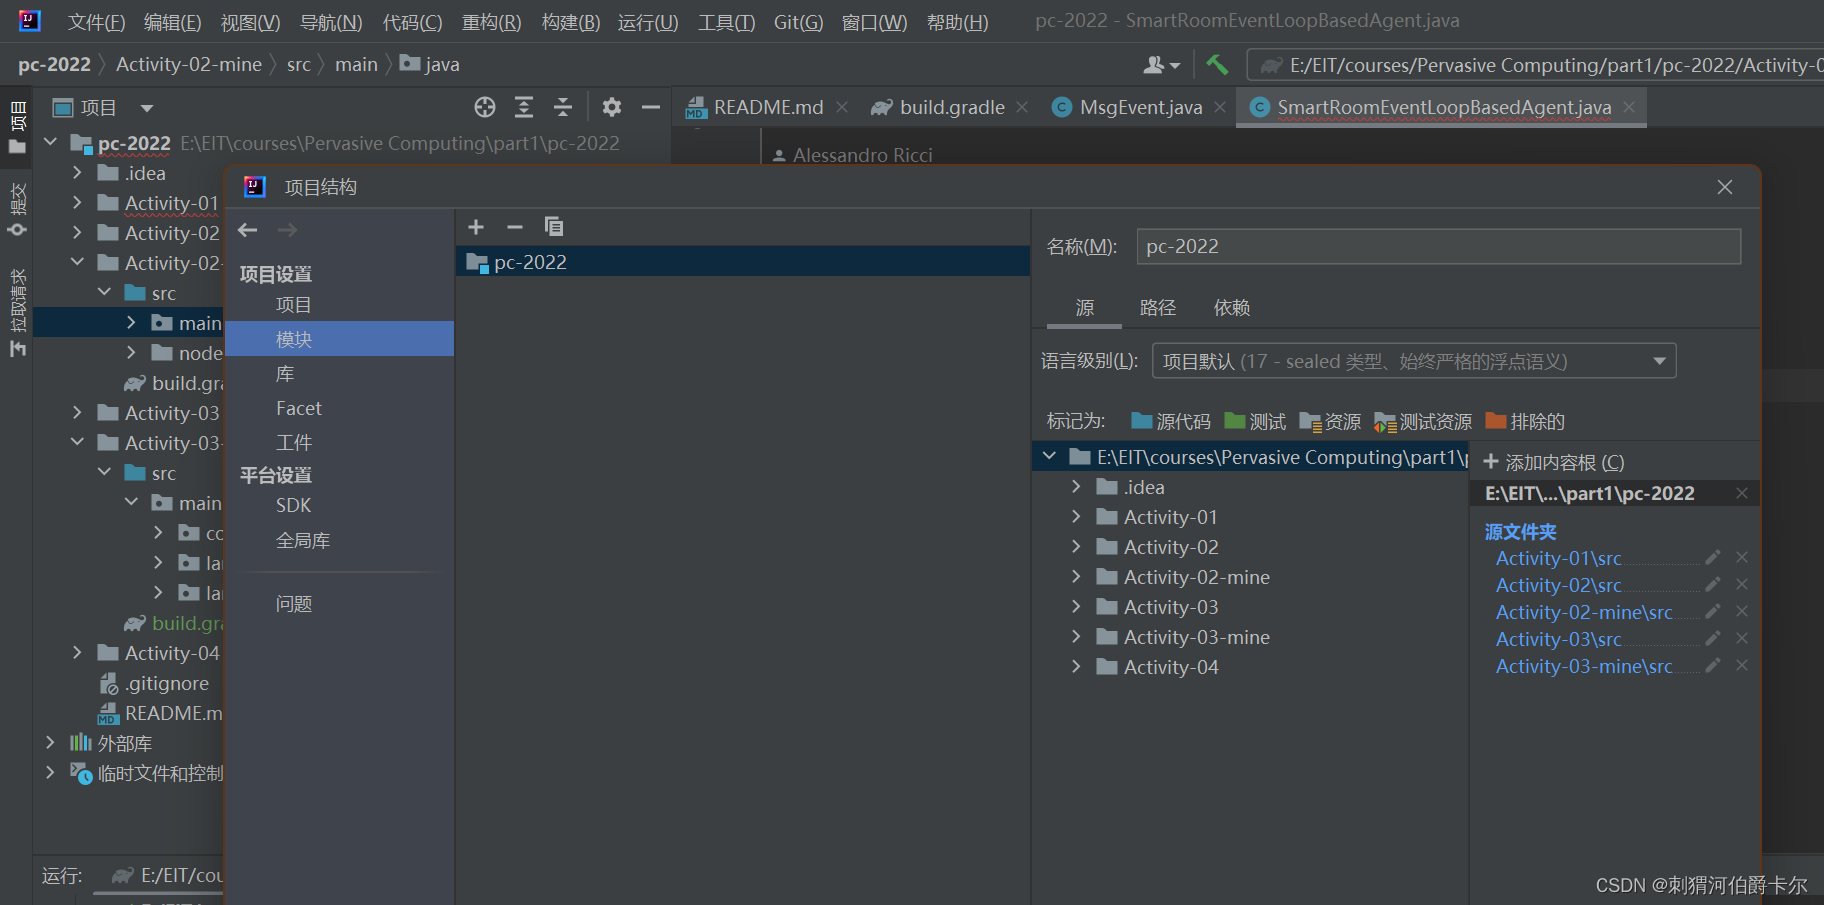Switch to the build.gradle editor tab
Image resolution: width=1824 pixels, height=905 pixels.
point(952,107)
